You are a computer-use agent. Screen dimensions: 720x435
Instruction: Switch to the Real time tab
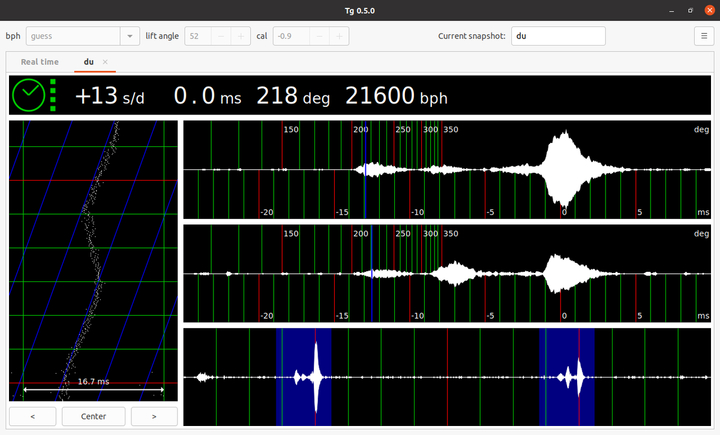40,62
